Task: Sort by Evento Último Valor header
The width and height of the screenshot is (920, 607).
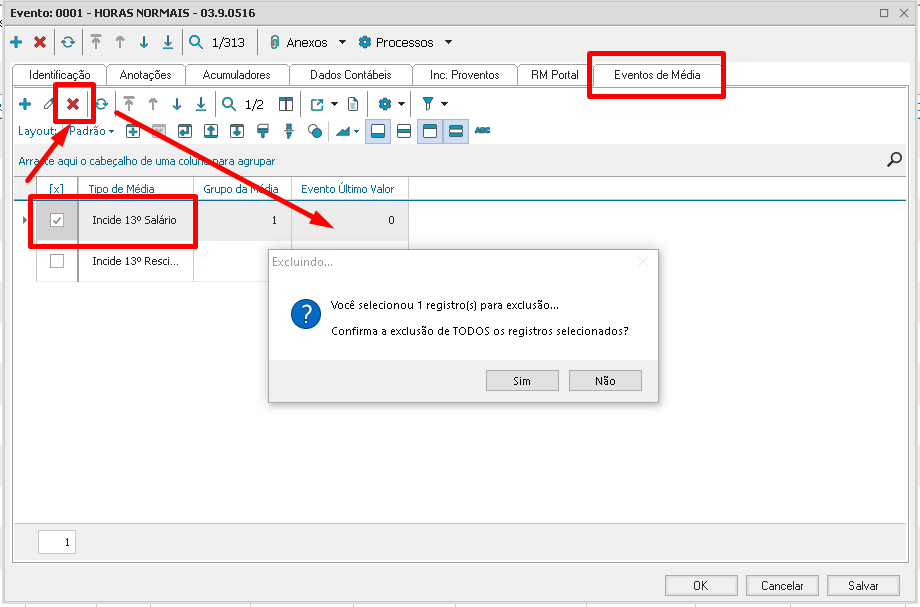Action: (x=350, y=189)
